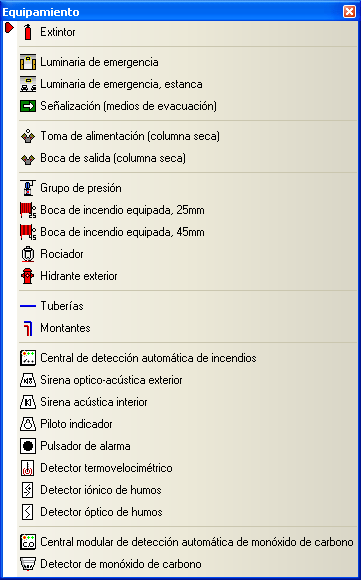Select the red Extintor extinguisher icon
This screenshot has height=580, width=361.
tap(28, 32)
